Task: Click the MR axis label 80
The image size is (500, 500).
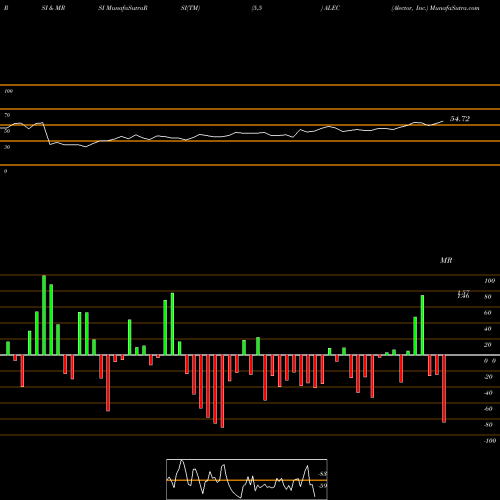Action: (x=488, y=297)
